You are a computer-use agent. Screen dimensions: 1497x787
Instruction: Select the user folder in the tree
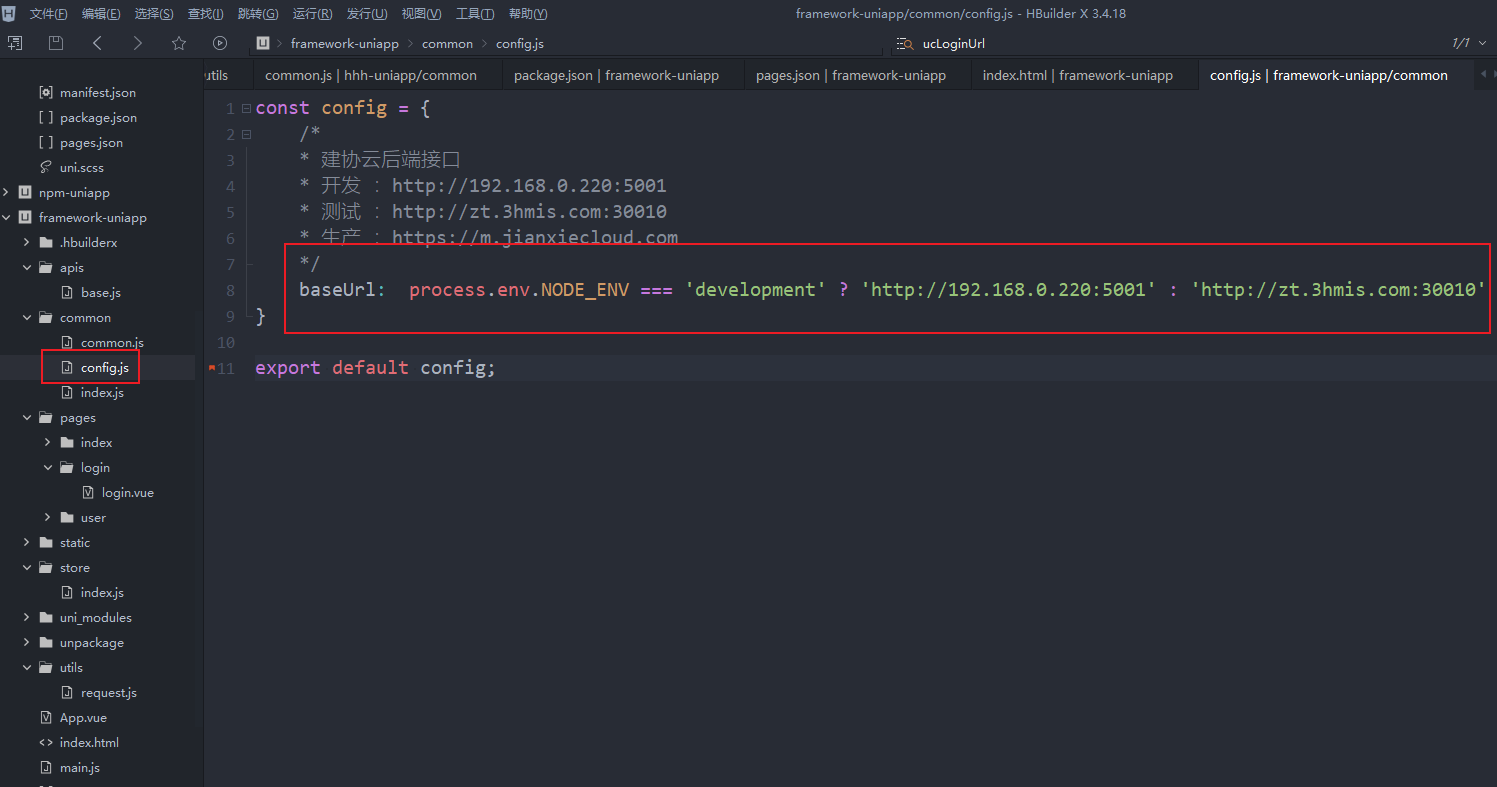click(x=93, y=517)
